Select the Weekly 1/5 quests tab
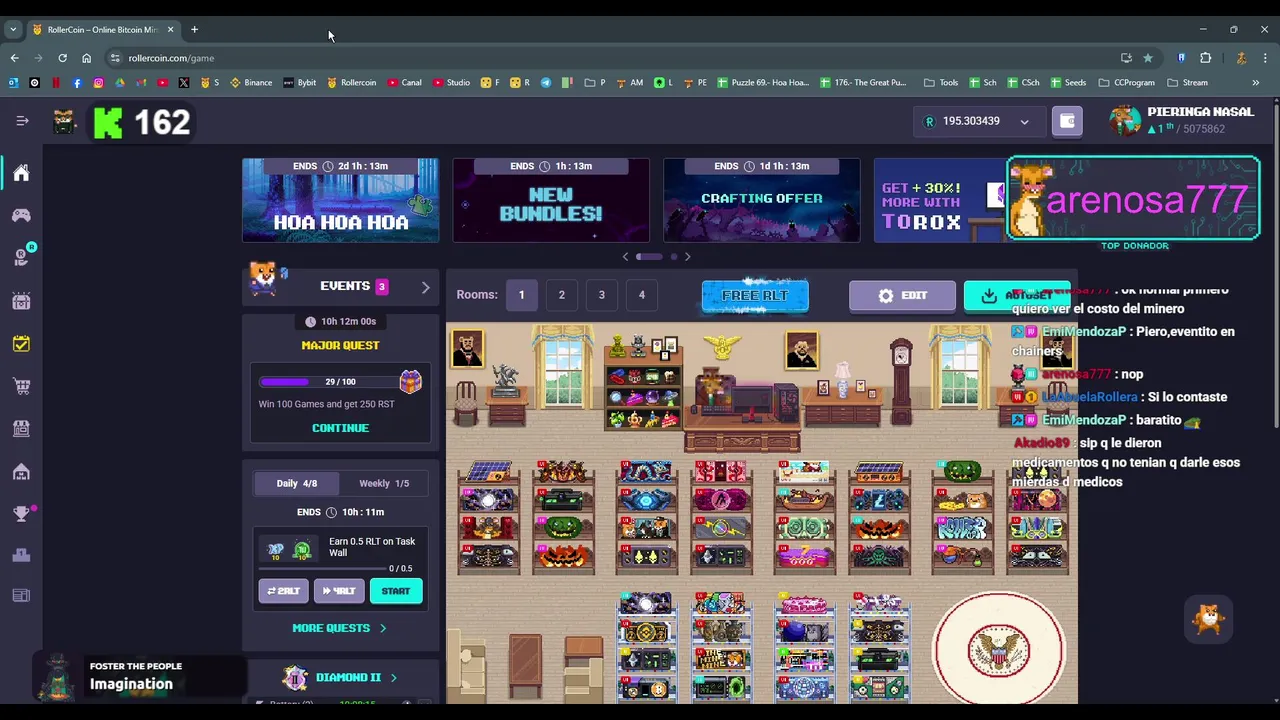Image resolution: width=1280 pixels, height=720 pixels. 384,483
